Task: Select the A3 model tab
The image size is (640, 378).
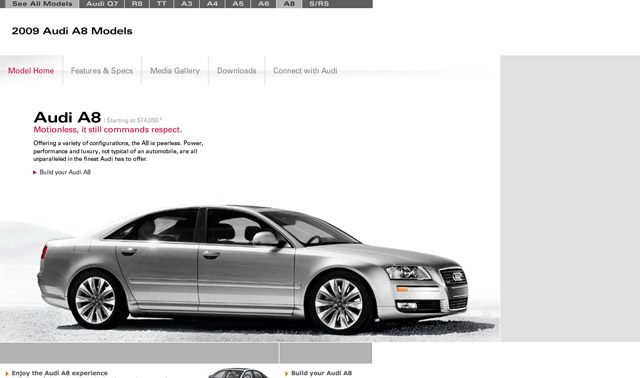Action: click(187, 4)
